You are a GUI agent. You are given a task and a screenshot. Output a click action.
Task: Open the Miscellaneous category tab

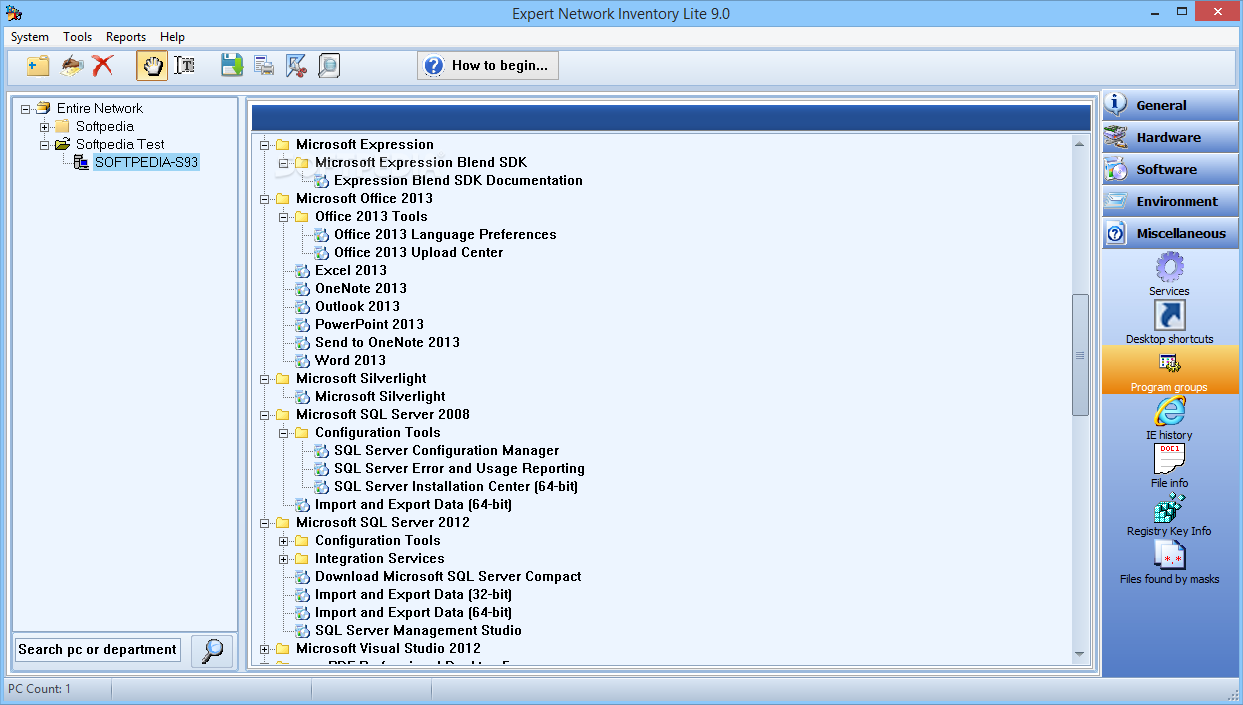click(1170, 233)
